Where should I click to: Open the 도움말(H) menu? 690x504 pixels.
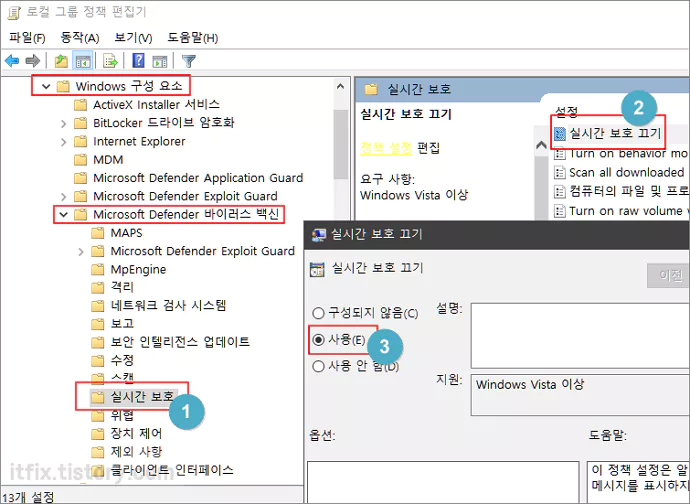click(x=192, y=38)
